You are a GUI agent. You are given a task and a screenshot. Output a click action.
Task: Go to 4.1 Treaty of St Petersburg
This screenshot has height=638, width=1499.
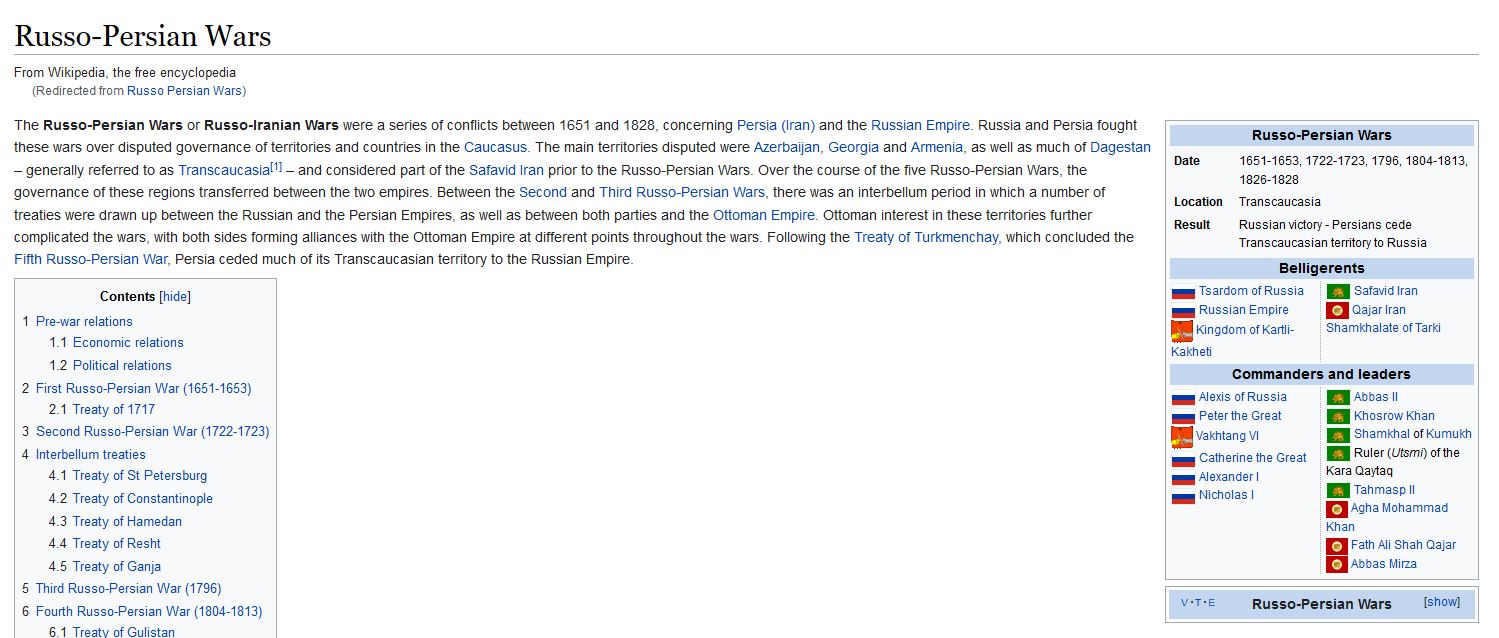coord(140,476)
